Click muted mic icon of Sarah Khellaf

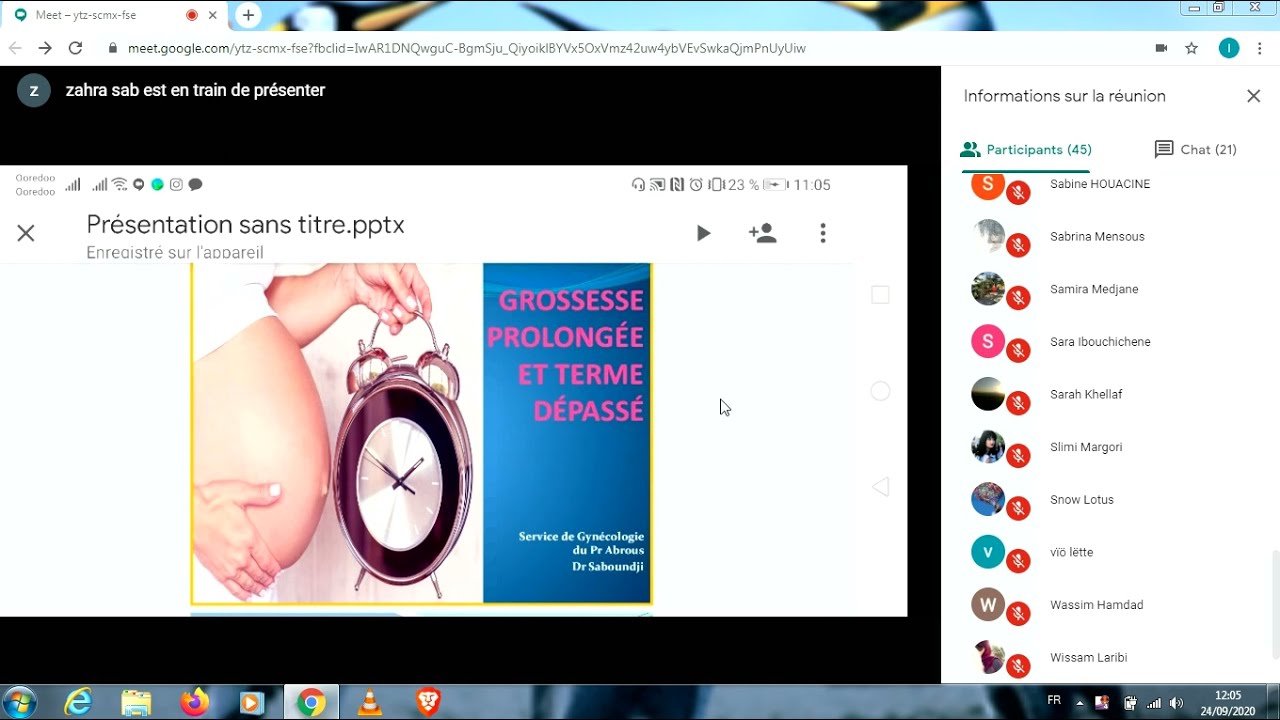(x=1018, y=402)
